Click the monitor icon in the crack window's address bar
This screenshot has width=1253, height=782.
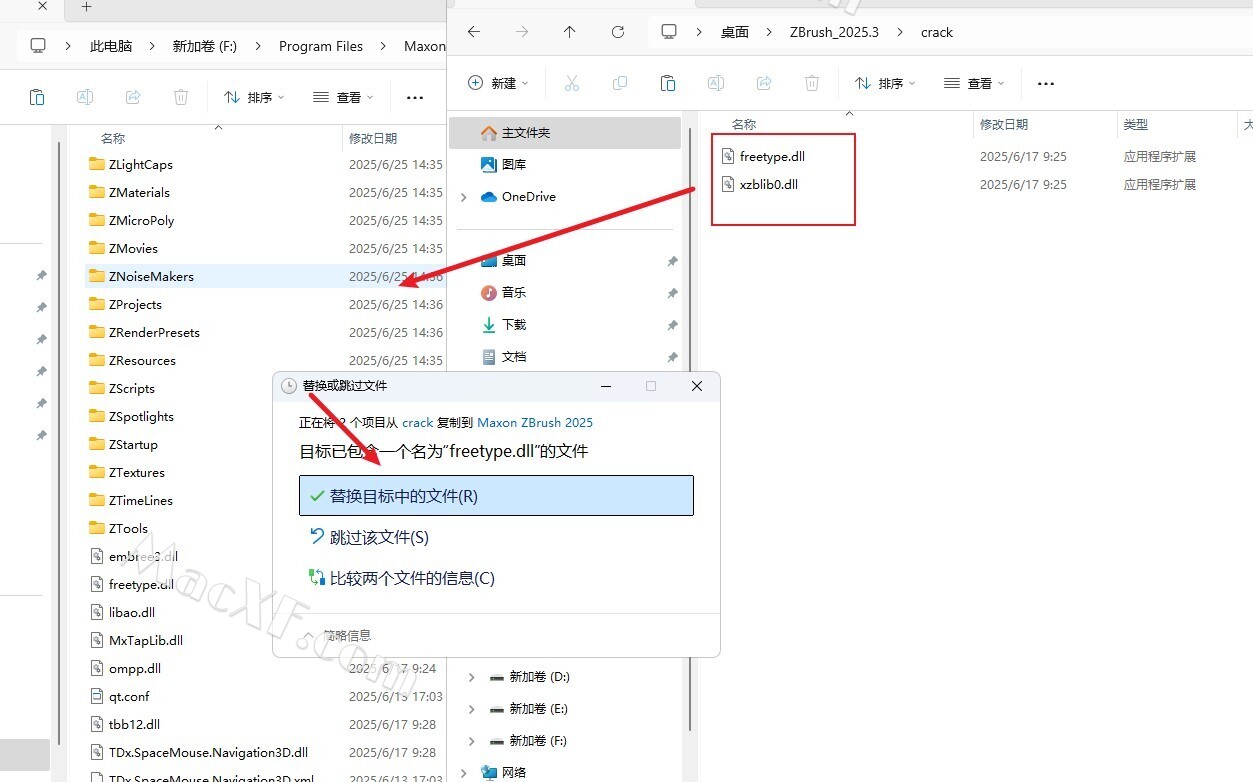pyautogui.click(x=669, y=32)
